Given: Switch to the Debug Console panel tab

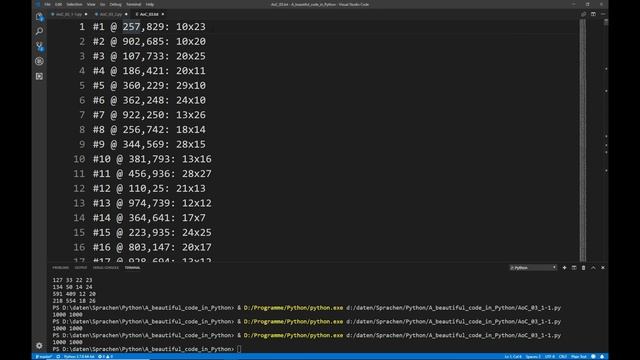Looking at the screenshot, I should click(106, 267).
